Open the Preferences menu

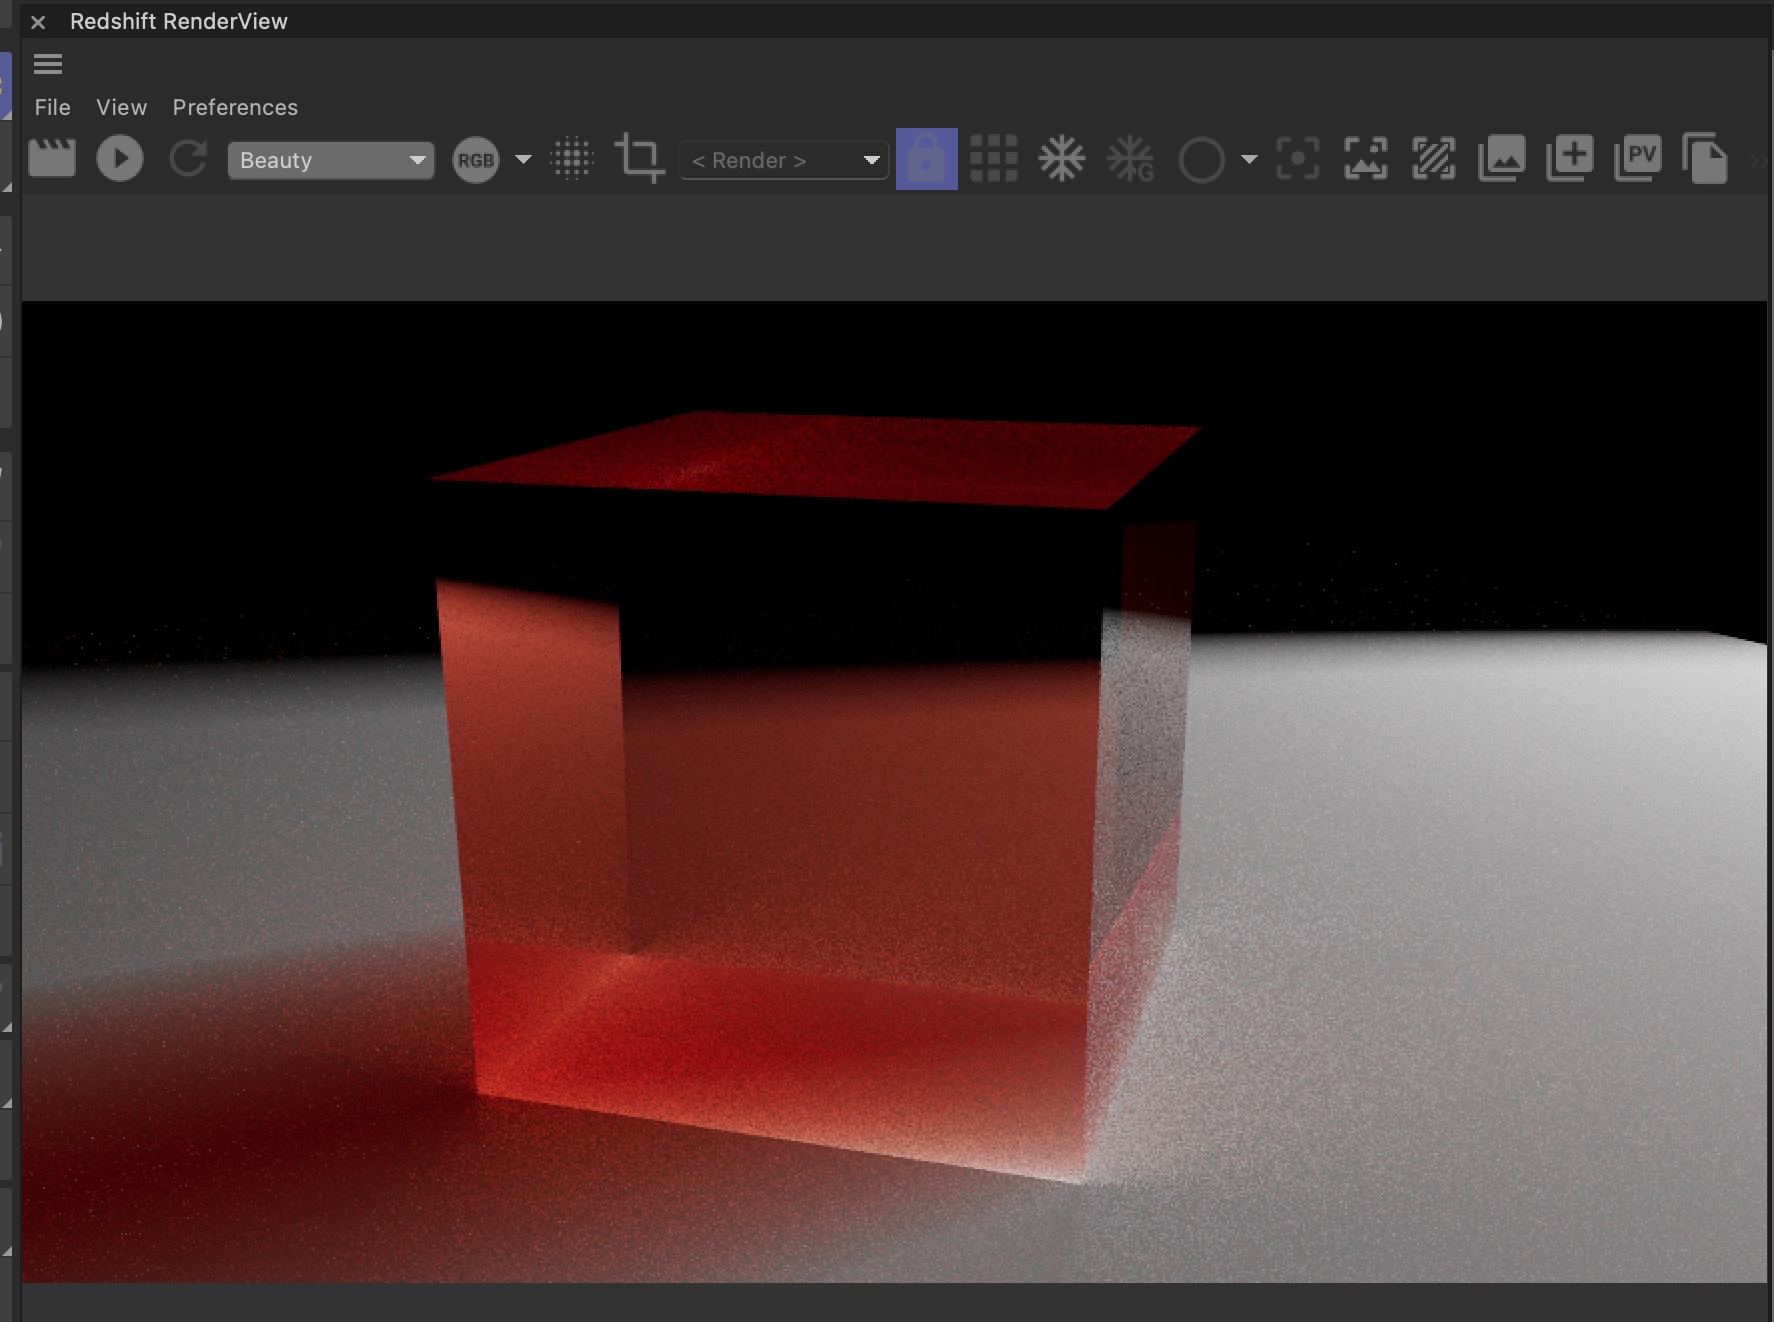point(235,107)
